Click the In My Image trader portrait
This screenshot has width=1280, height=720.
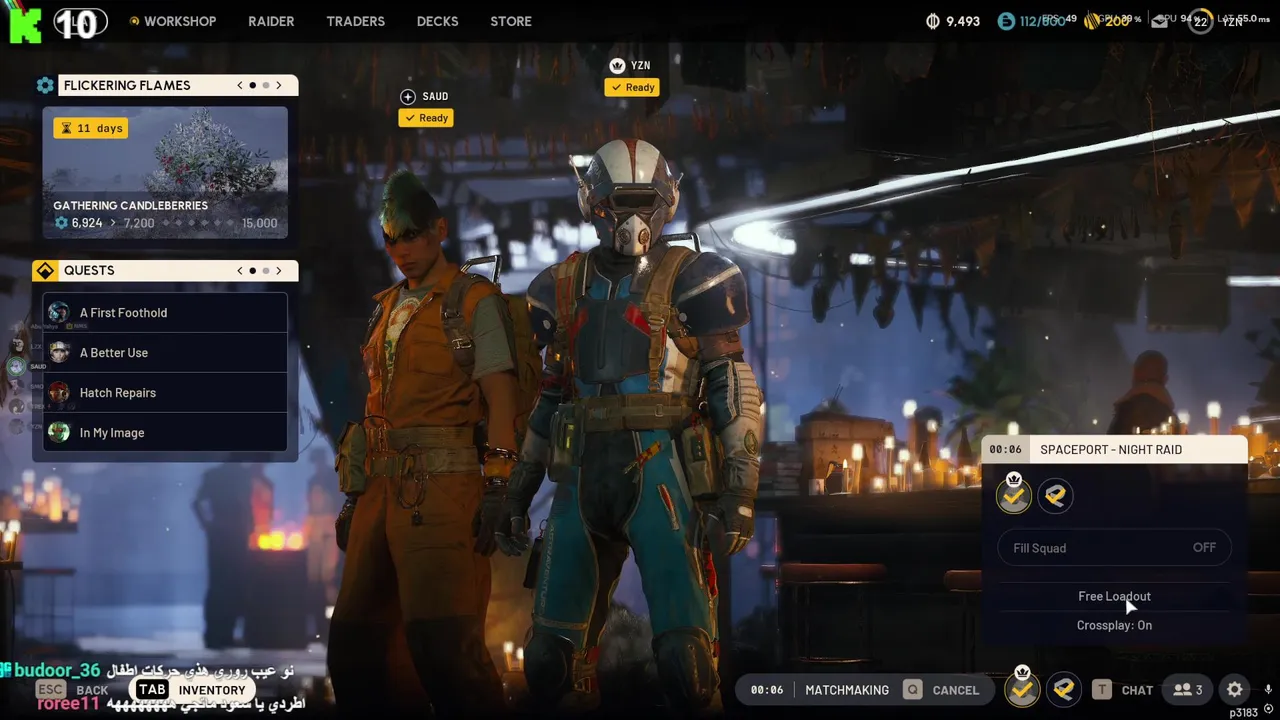click(59, 433)
